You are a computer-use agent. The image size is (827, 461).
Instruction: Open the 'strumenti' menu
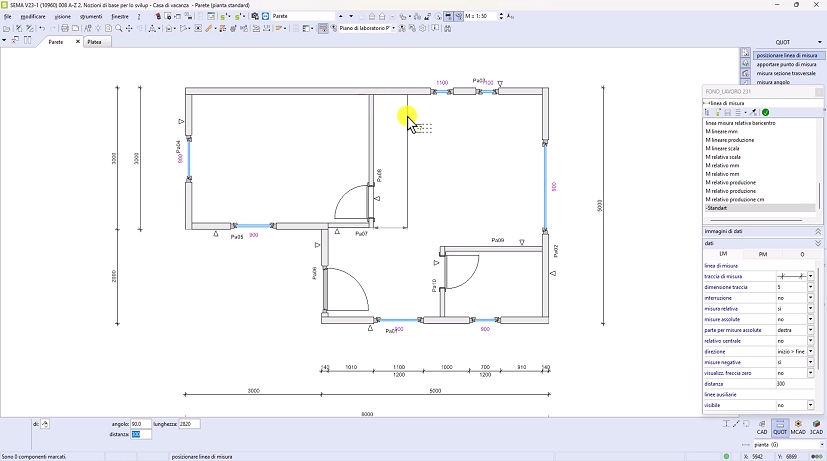[91, 17]
